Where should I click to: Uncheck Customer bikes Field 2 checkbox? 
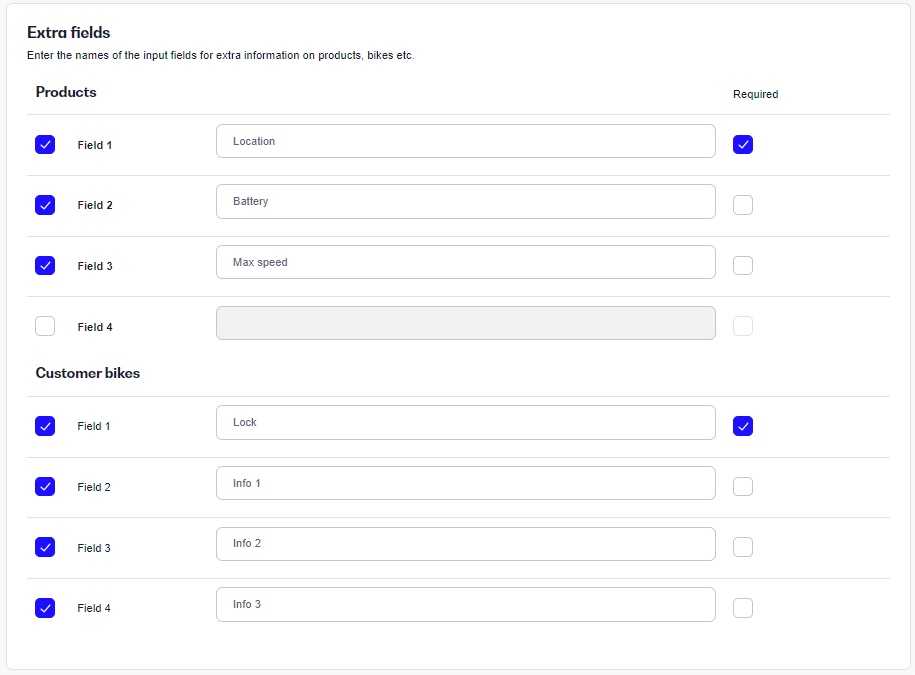coord(45,487)
